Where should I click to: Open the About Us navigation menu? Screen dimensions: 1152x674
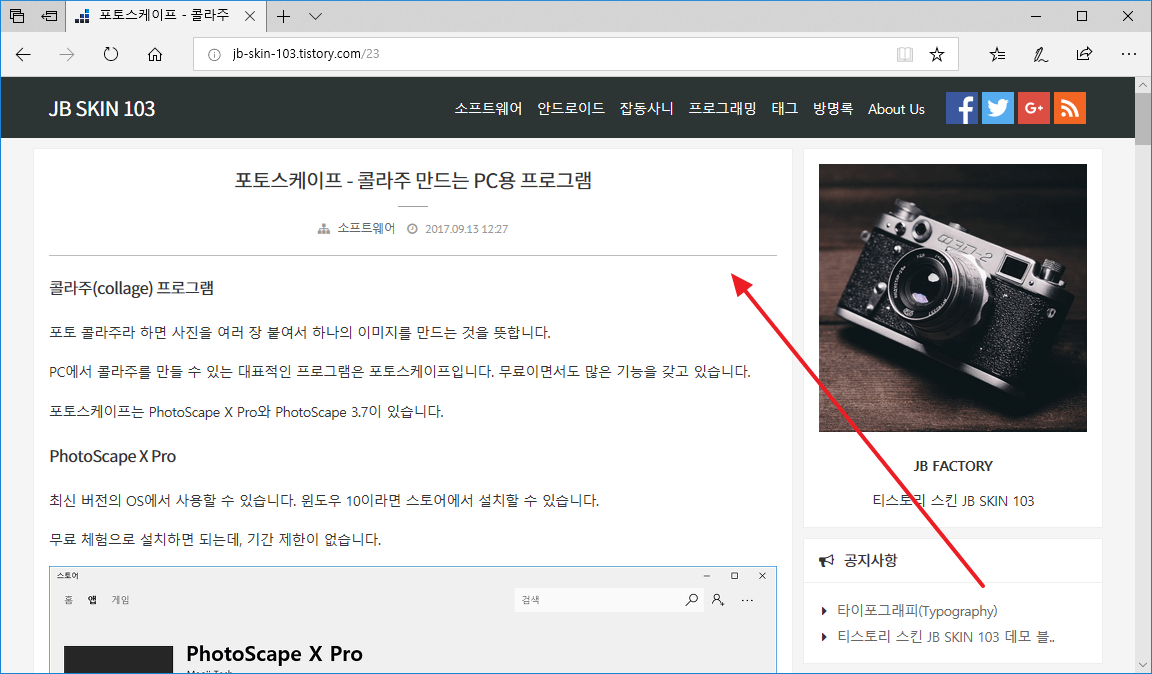click(896, 109)
